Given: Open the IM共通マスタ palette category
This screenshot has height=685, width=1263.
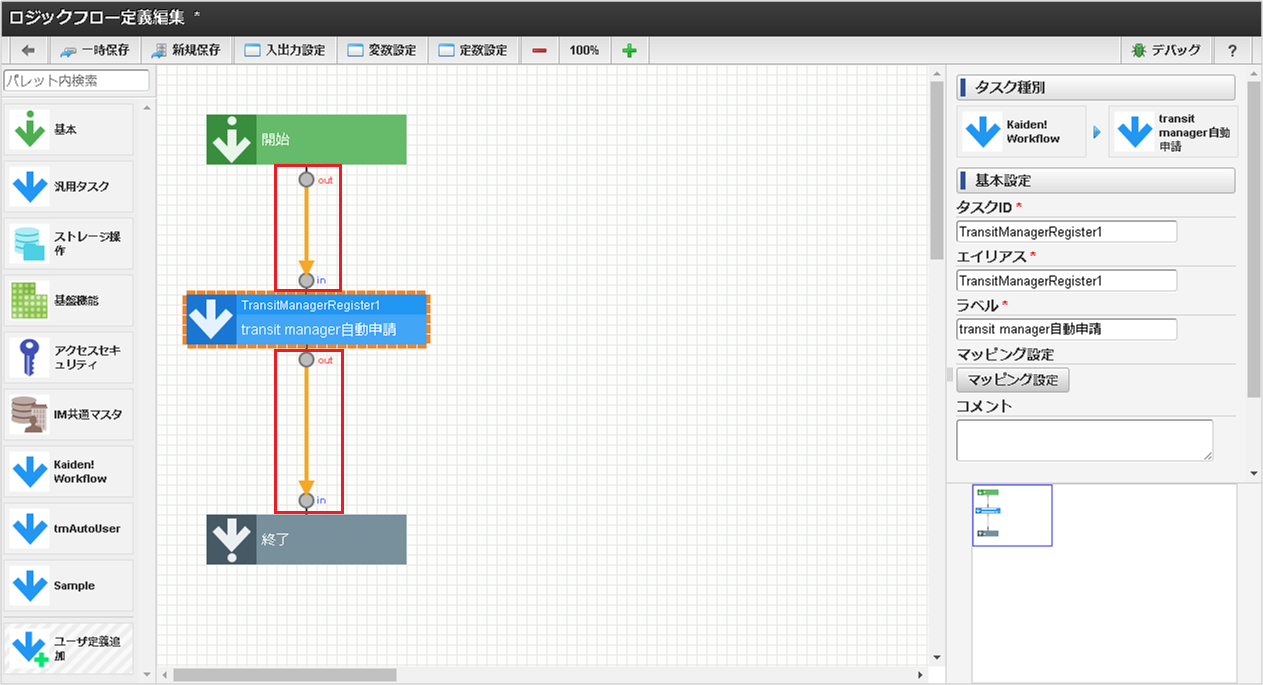Looking at the screenshot, I should pos(70,414).
